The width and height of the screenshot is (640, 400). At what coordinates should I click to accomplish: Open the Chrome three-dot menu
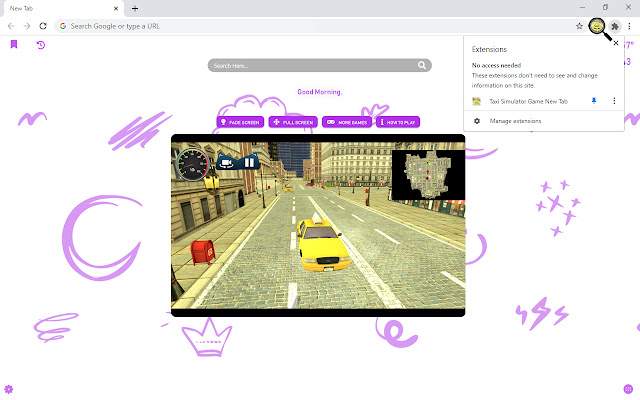tap(629, 26)
